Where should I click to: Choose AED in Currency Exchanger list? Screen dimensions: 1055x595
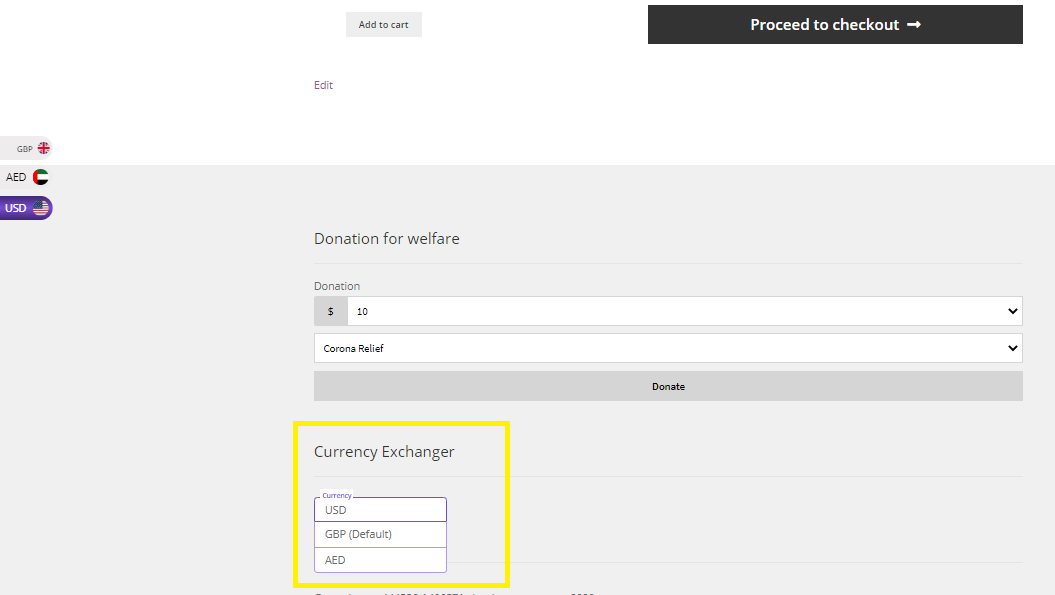pyautogui.click(x=380, y=560)
